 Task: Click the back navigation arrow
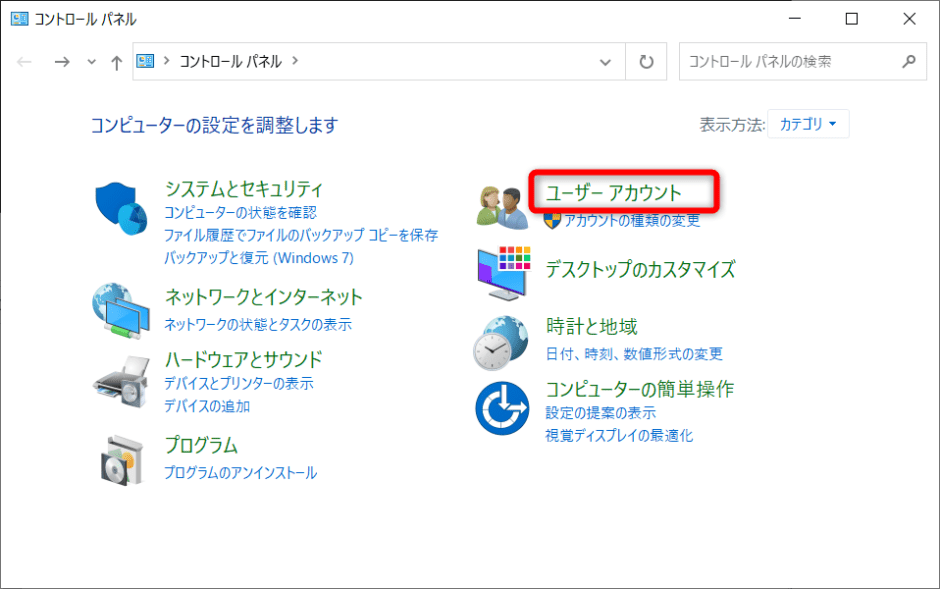pyautogui.click(x=23, y=61)
